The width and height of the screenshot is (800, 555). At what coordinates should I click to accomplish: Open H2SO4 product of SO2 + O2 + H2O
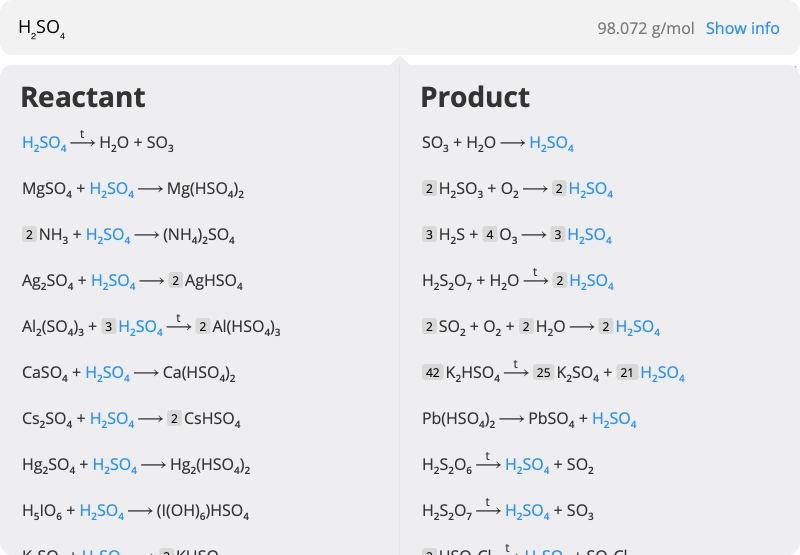(x=638, y=328)
